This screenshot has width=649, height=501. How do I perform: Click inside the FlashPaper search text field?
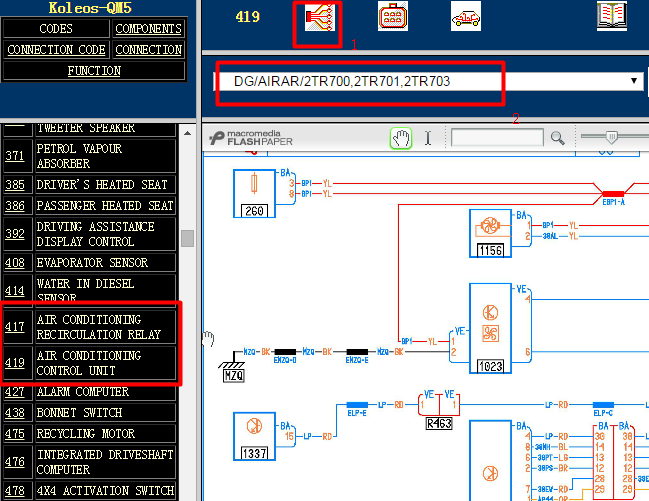[x=497, y=137]
